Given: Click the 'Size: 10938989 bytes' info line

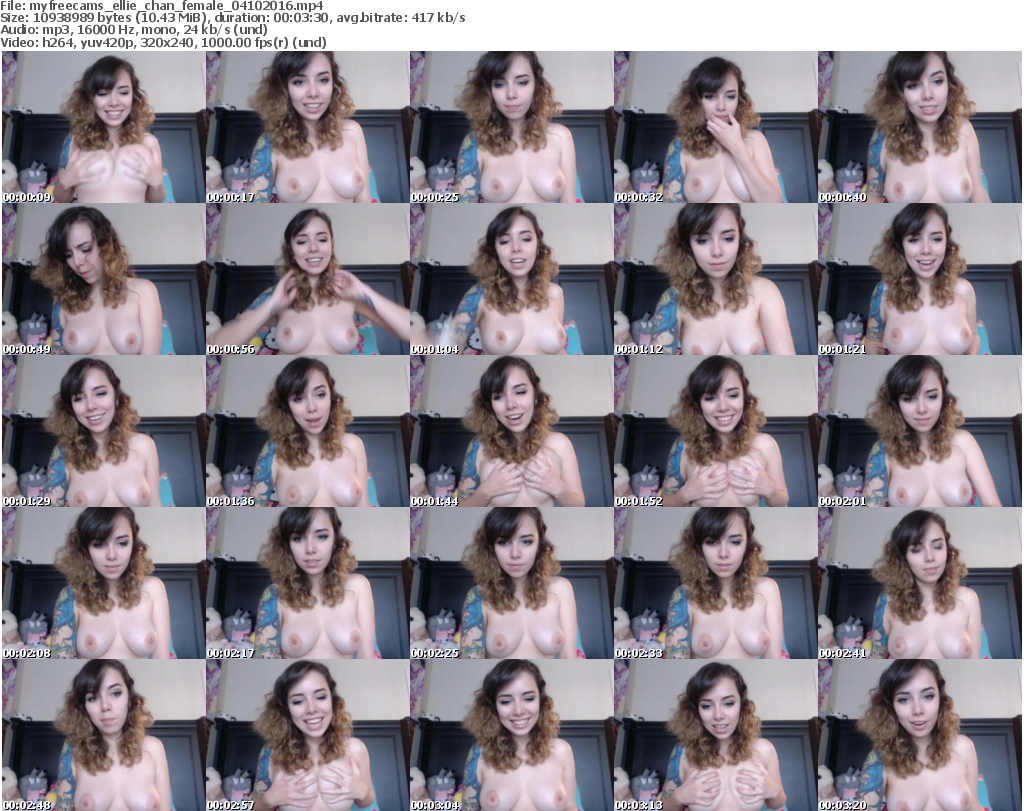Looking at the screenshot, I should 232,18.
